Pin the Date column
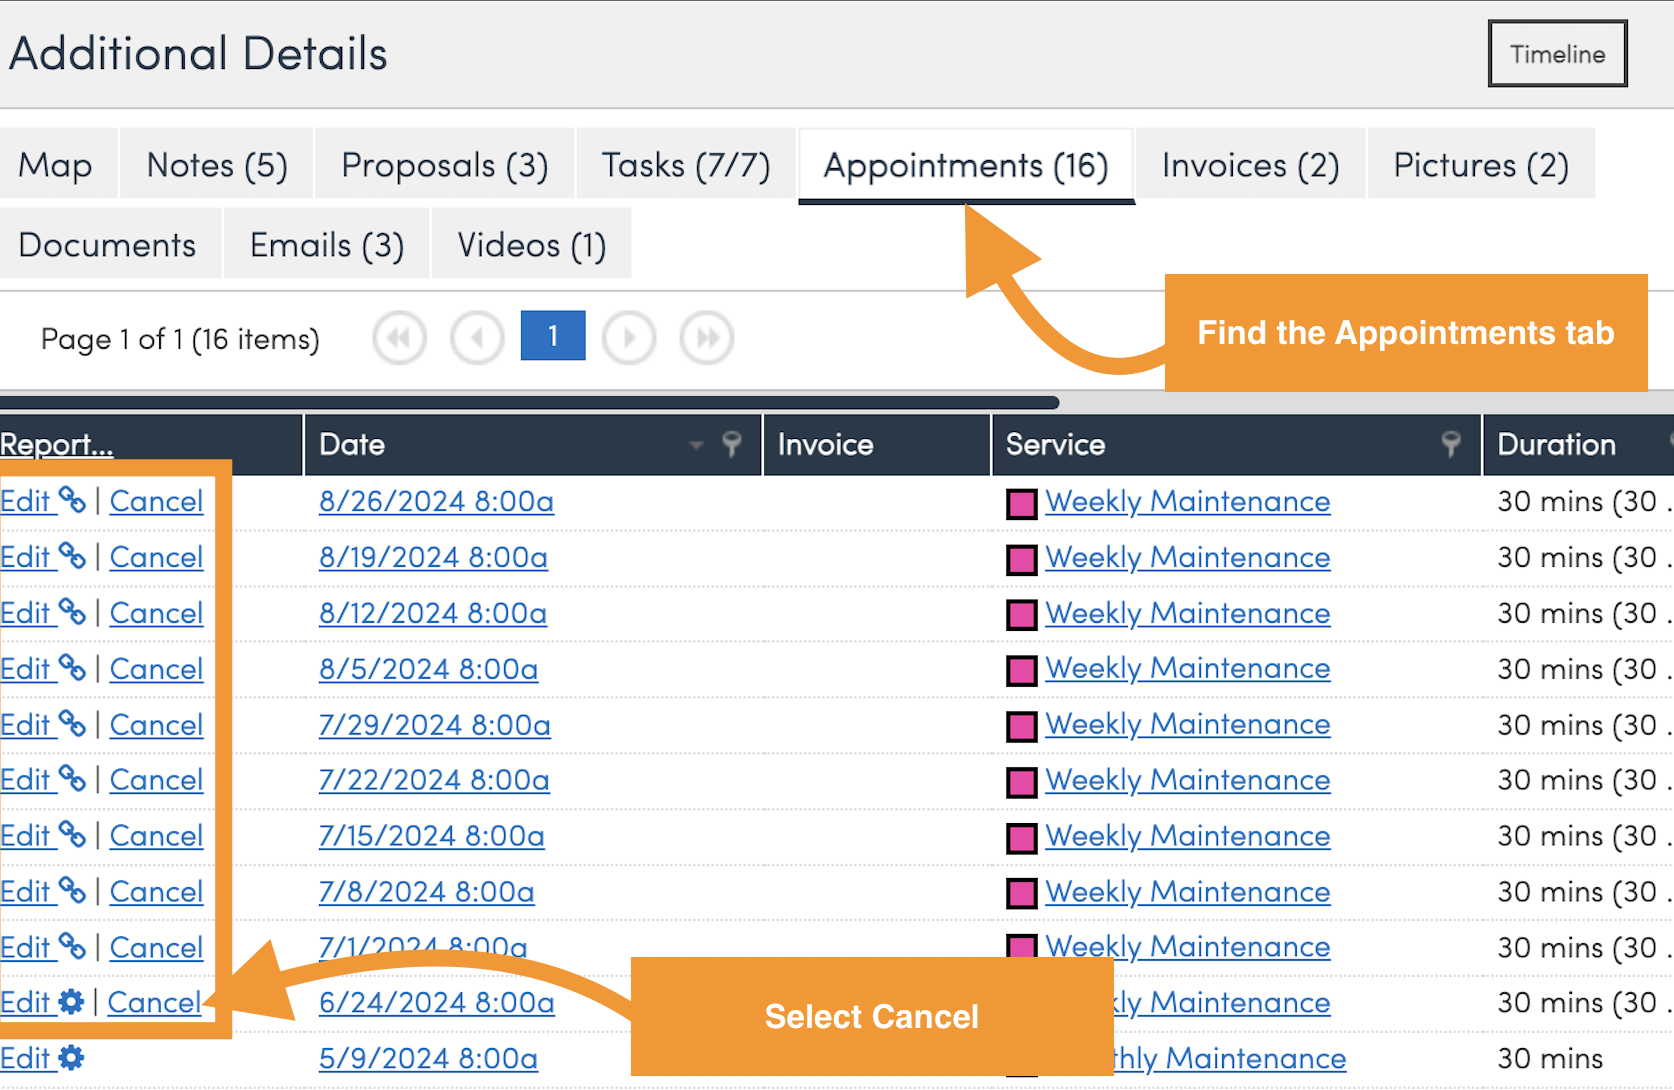The height and width of the screenshot is (1090, 1674). click(x=732, y=444)
